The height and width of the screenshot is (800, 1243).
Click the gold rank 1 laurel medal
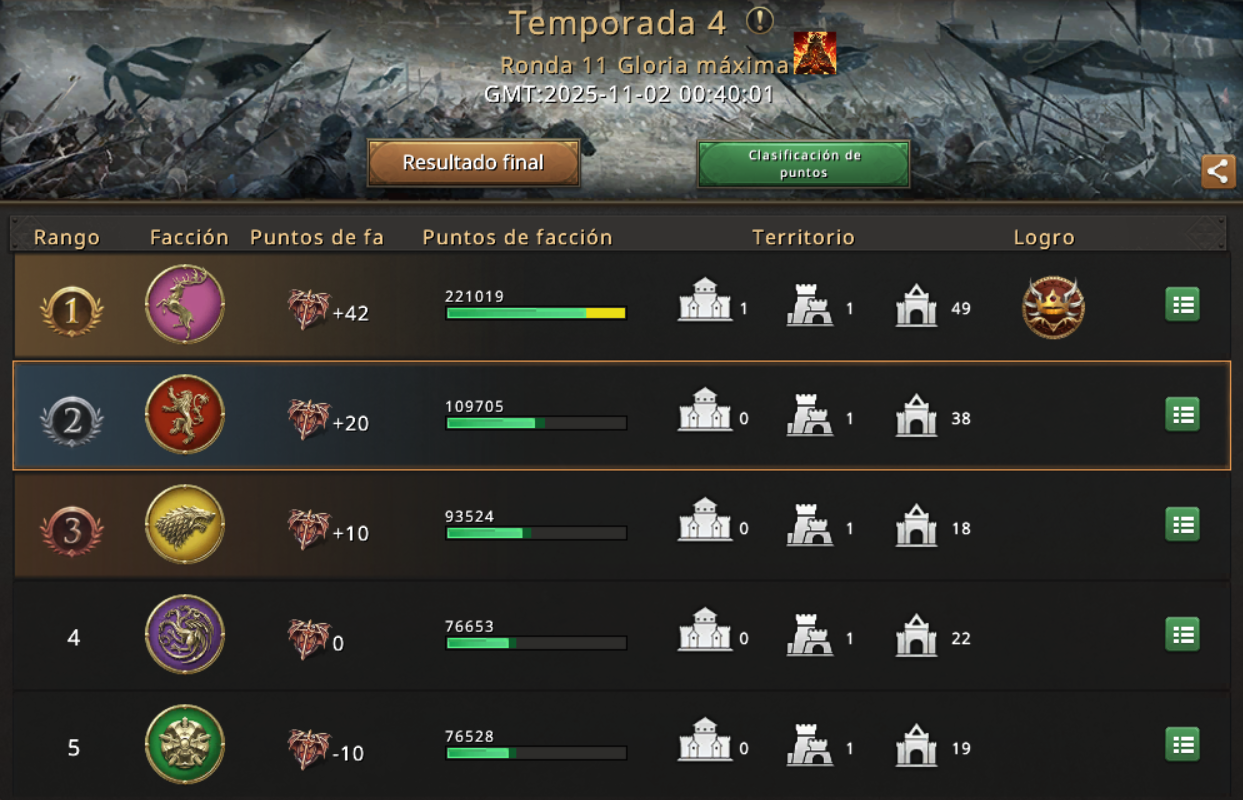pos(71,312)
